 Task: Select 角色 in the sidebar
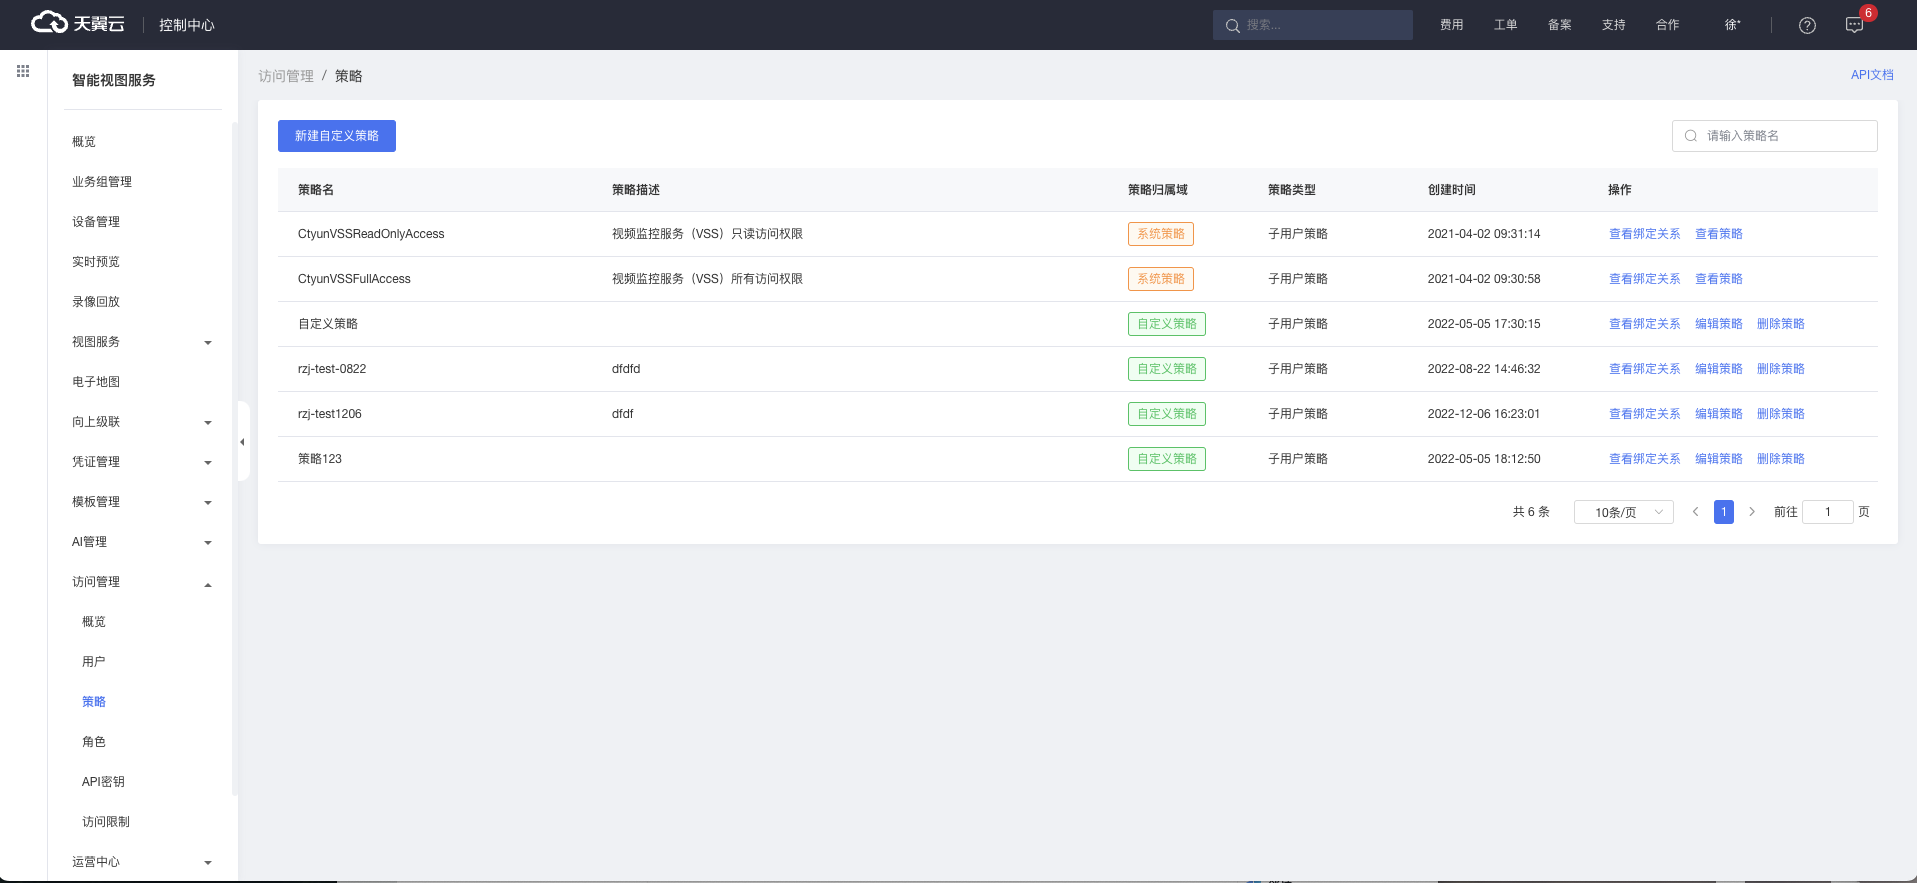[x=94, y=742]
